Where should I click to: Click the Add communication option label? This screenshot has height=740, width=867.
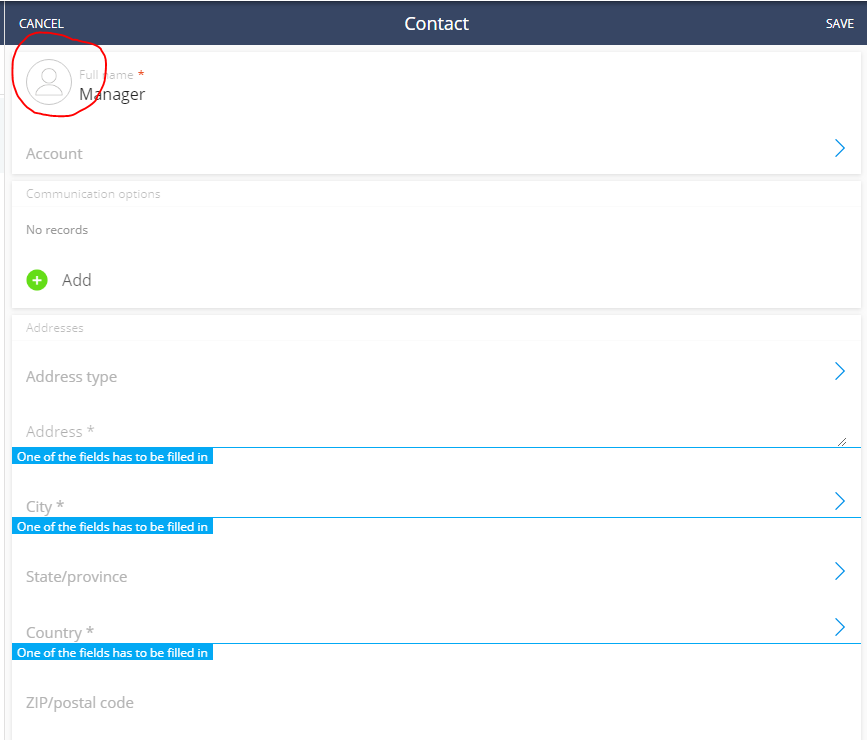[x=76, y=280]
